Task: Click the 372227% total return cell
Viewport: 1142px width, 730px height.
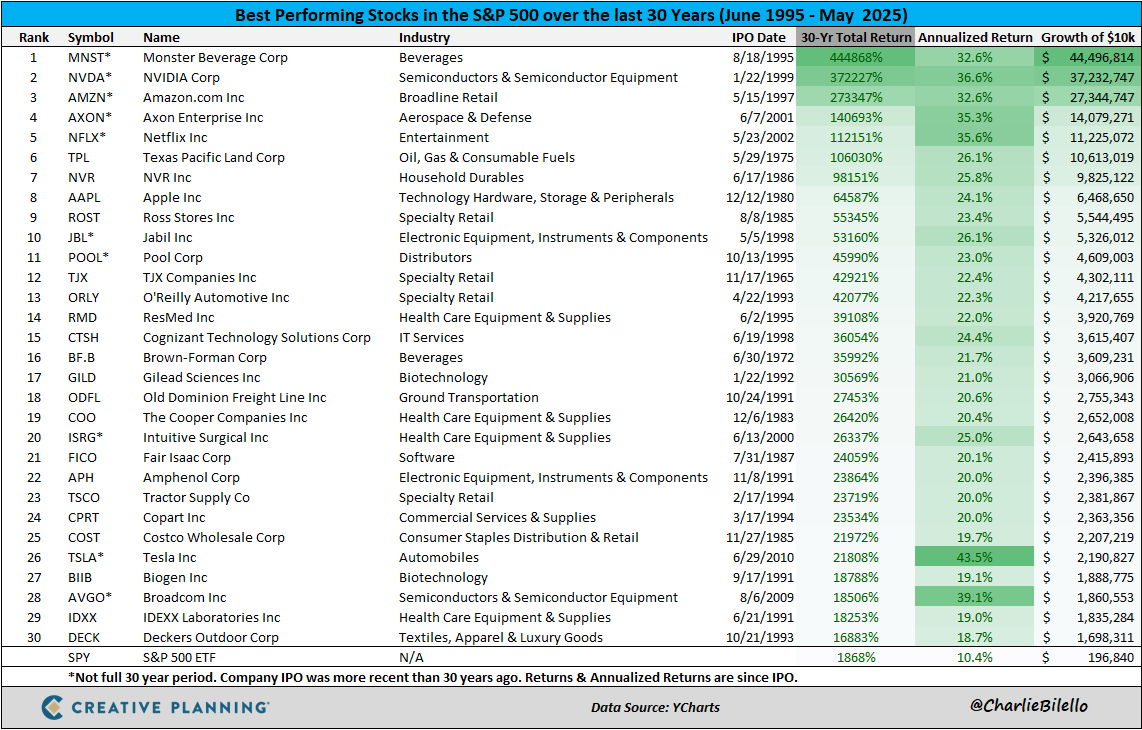Action: 856,77
